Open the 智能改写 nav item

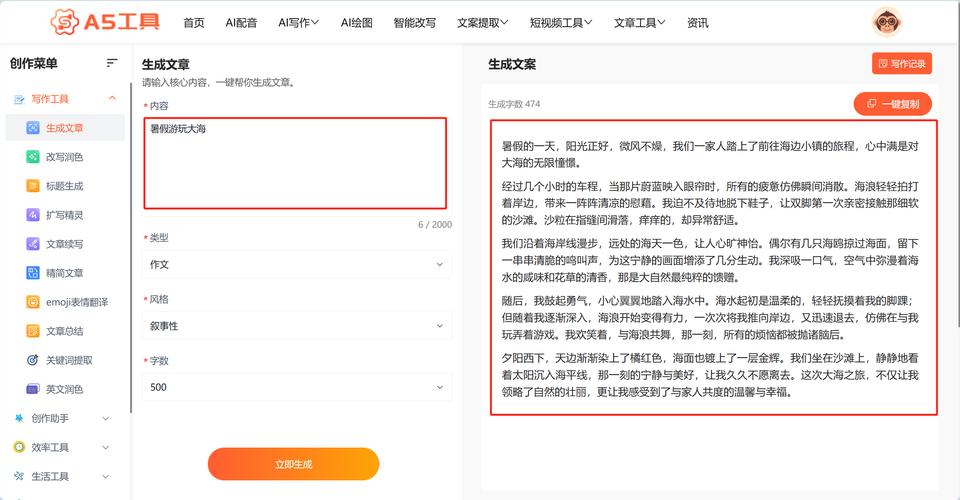point(414,23)
